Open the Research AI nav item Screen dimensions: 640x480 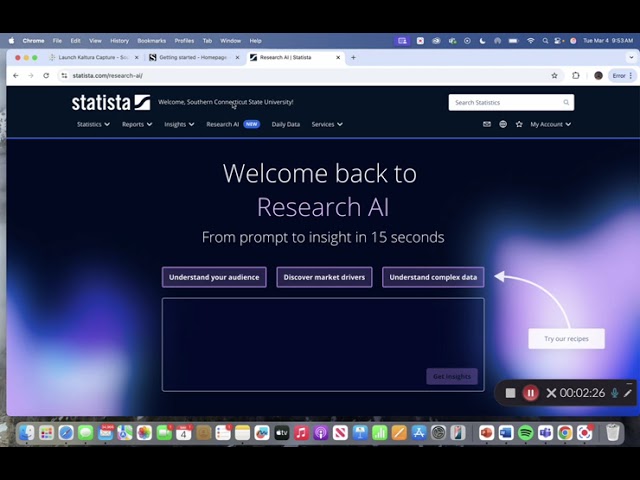(233, 124)
